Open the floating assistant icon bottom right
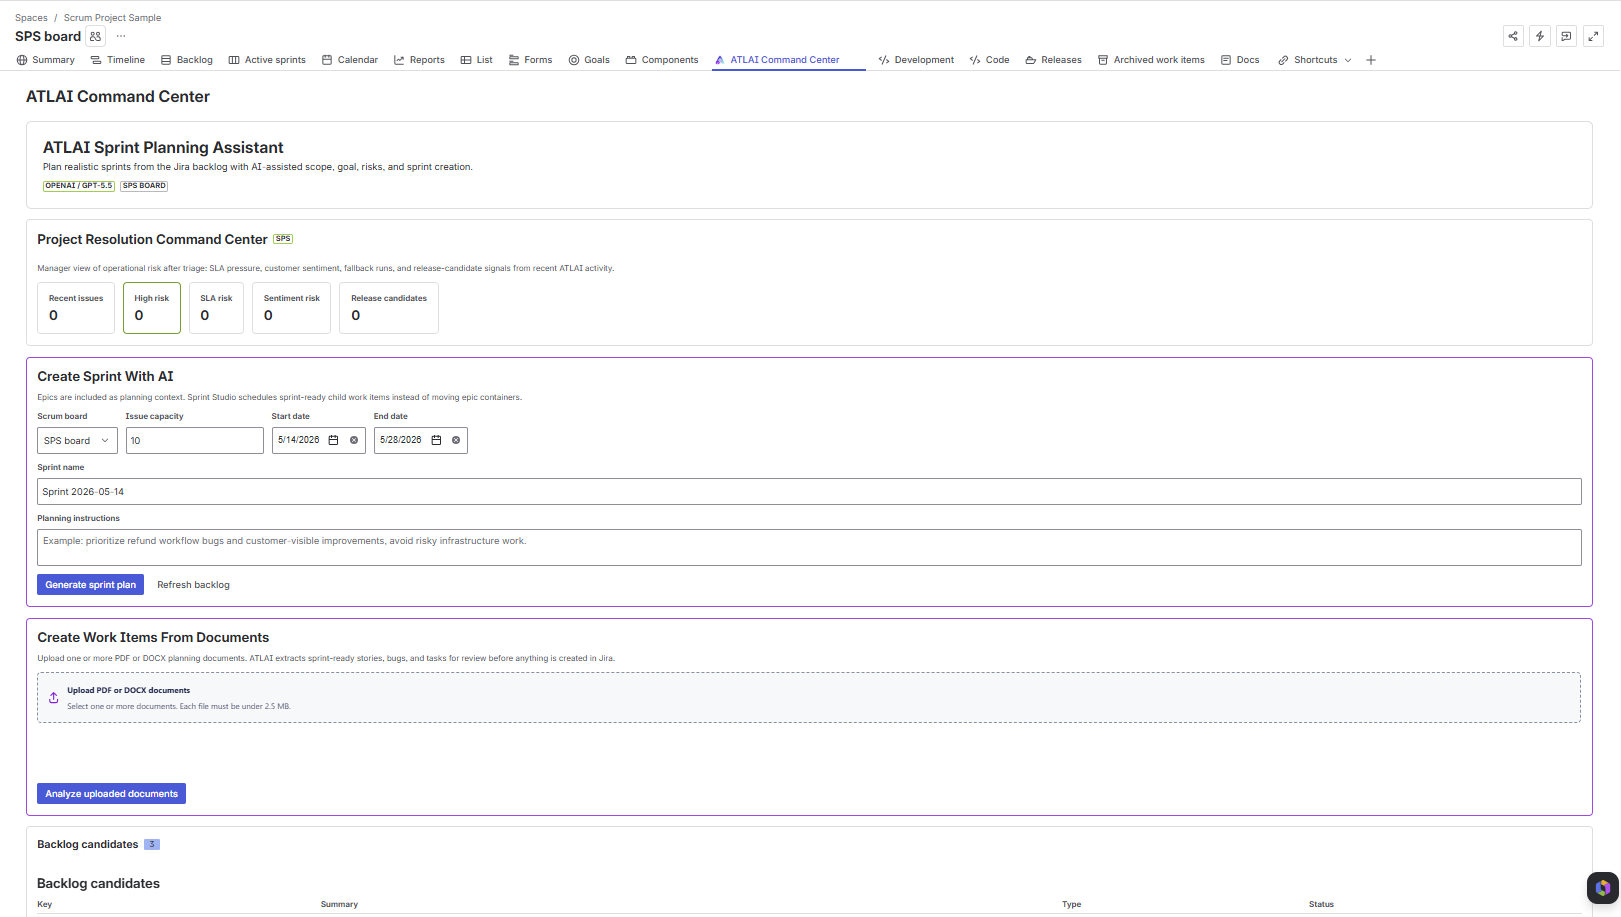The height and width of the screenshot is (917, 1621). (1603, 887)
